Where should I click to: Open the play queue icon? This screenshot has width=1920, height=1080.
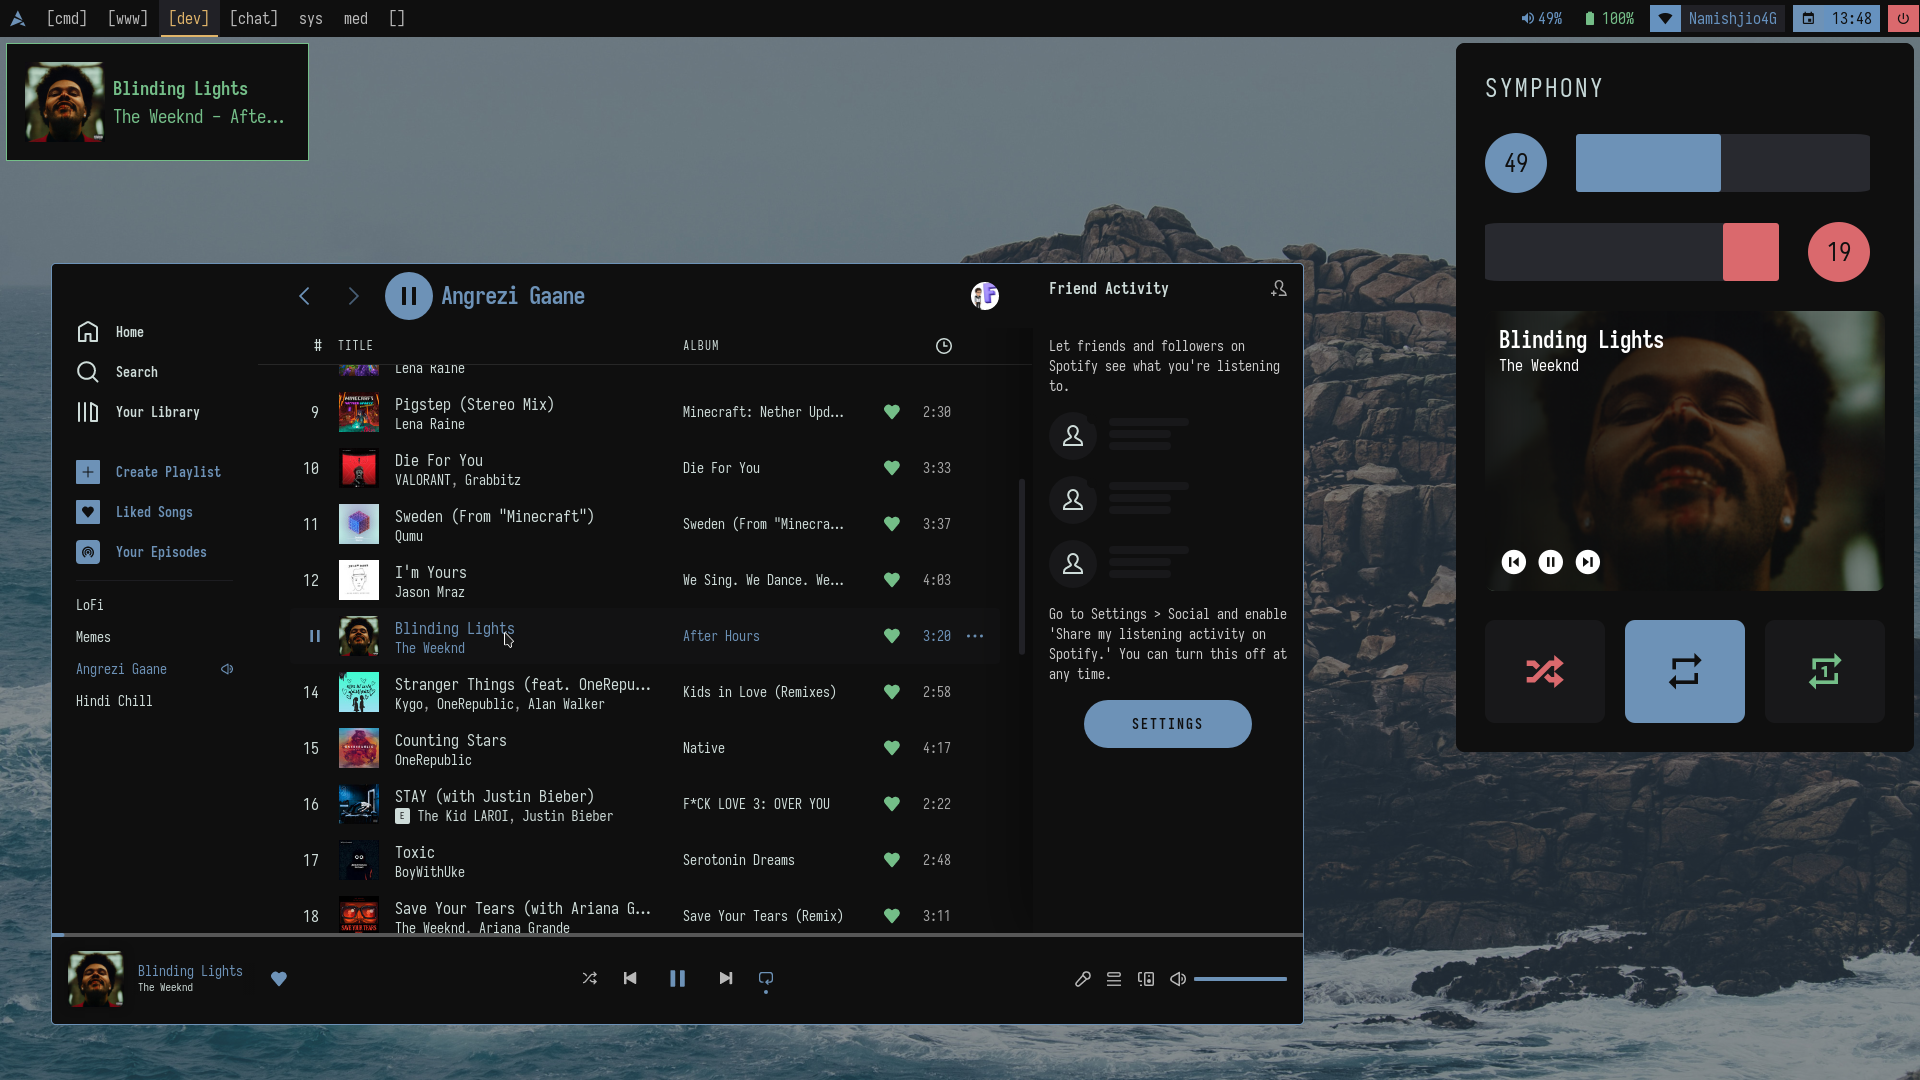[1114, 979]
